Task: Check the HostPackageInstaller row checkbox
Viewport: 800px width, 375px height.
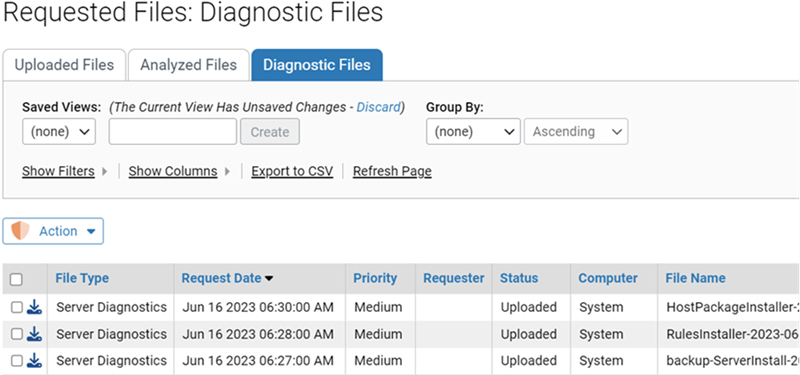Action: 17,307
